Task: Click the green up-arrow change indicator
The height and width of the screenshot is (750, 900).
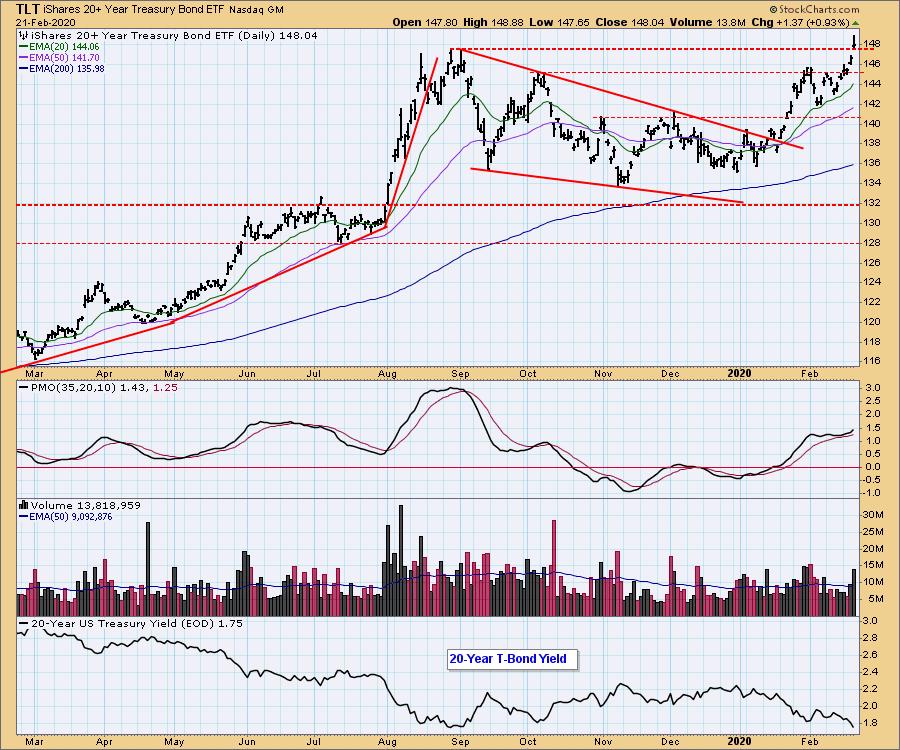Action: point(855,23)
